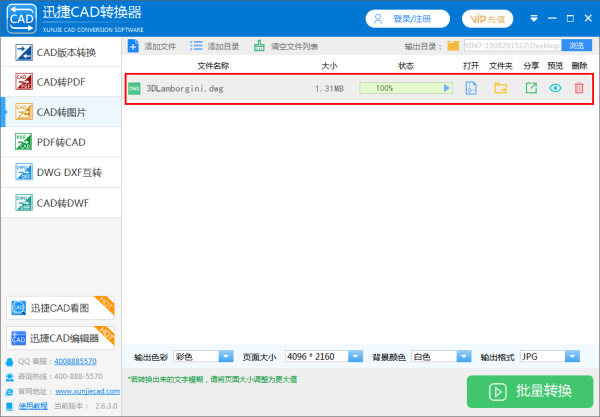Click 添加文件 label
This screenshot has height=417, width=600.
coord(160,46)
